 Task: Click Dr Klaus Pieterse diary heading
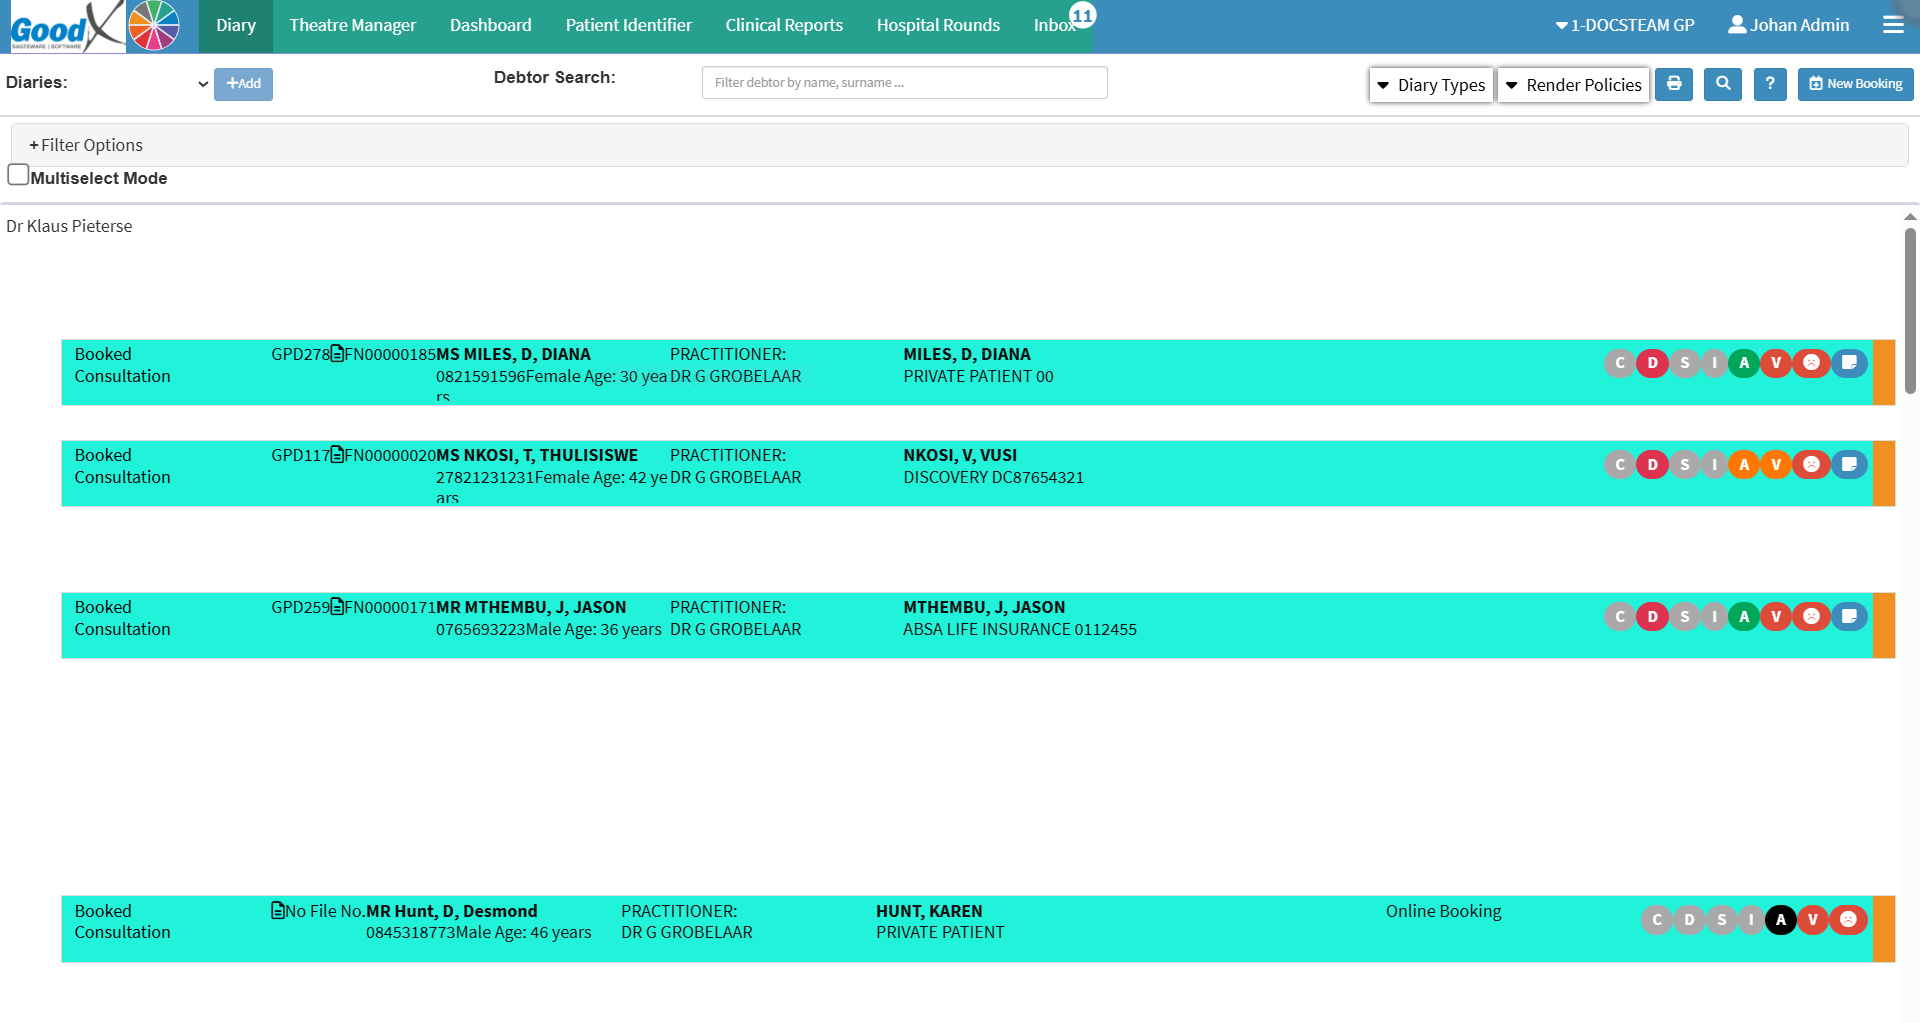point(69,226)
